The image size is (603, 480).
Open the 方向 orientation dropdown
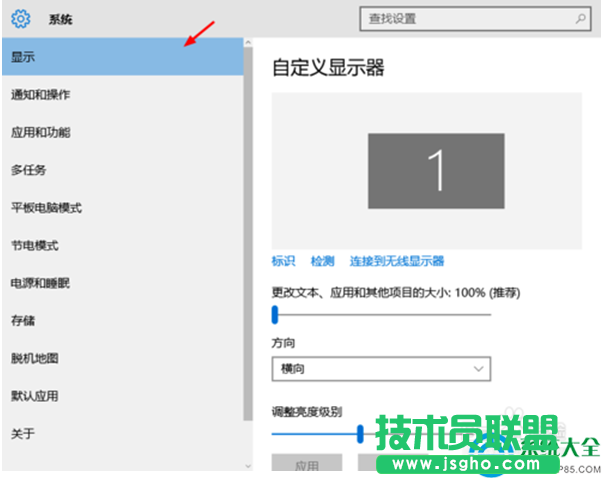point(381,369)
